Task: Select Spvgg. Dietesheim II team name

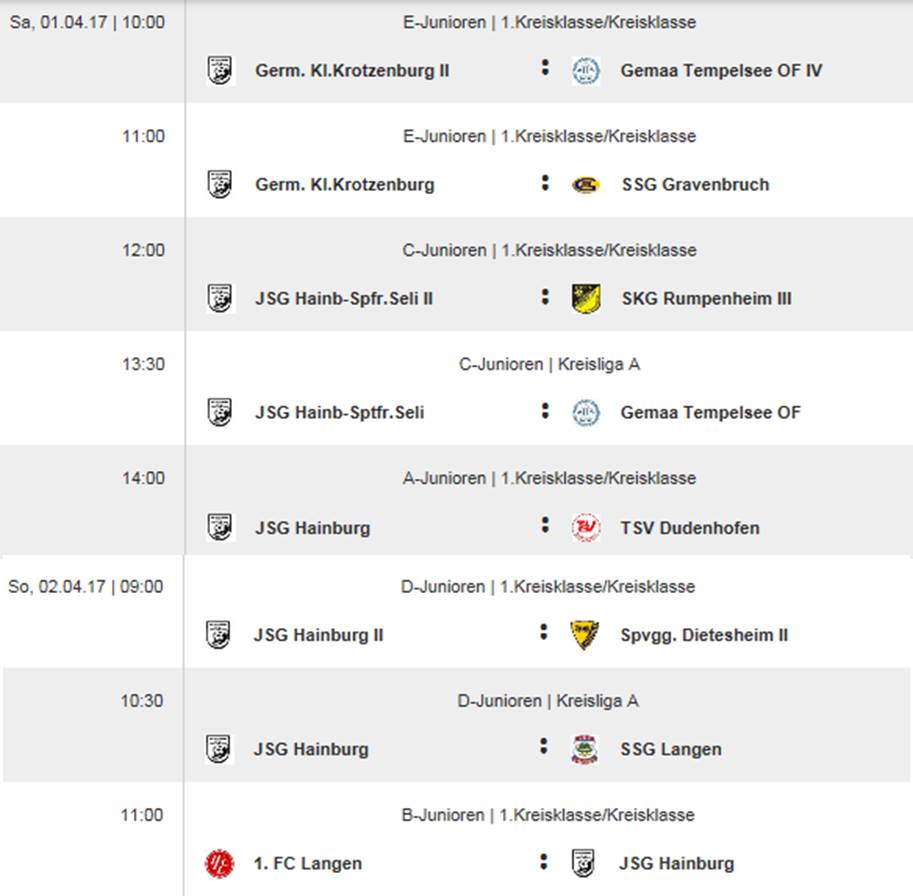Action: click(x=704, y=635)
